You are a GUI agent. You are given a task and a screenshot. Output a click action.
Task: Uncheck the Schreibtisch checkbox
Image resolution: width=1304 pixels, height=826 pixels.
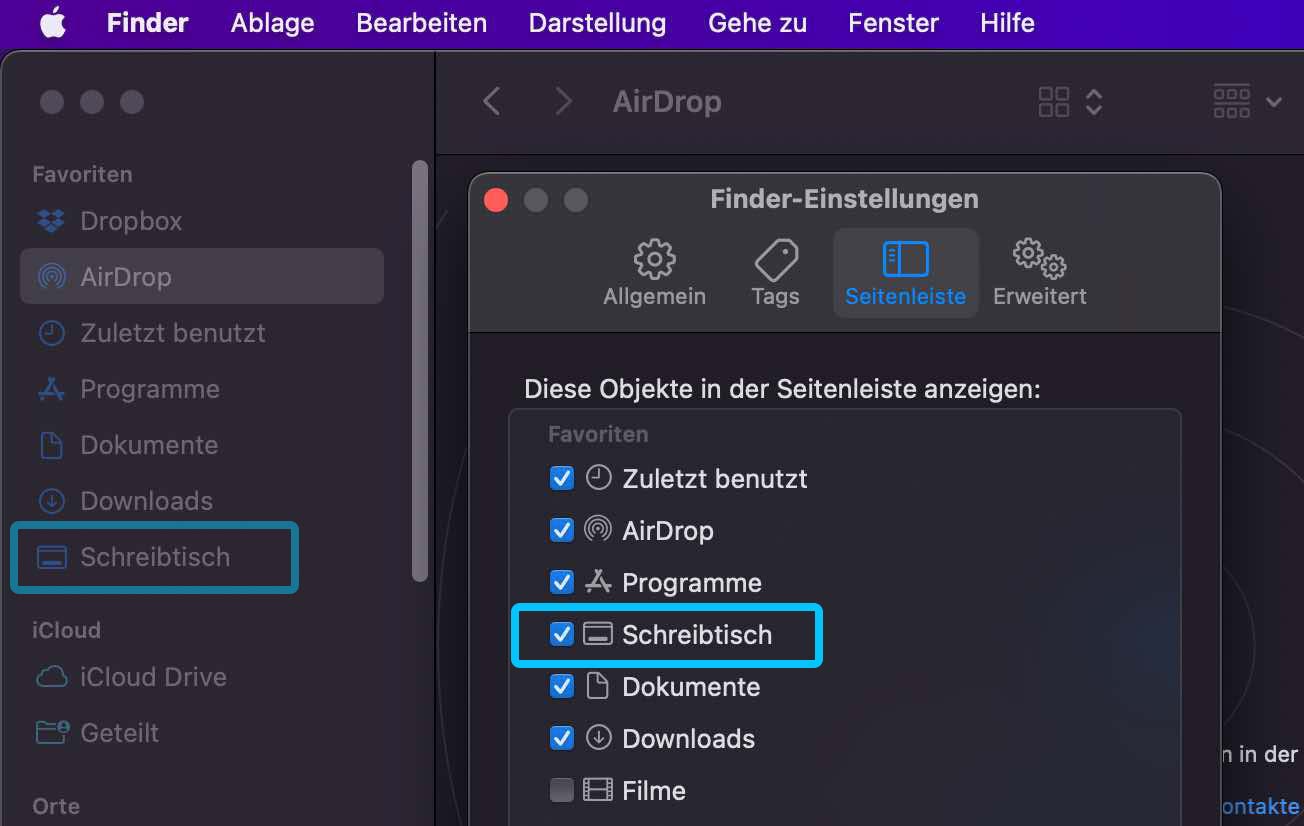562,634
